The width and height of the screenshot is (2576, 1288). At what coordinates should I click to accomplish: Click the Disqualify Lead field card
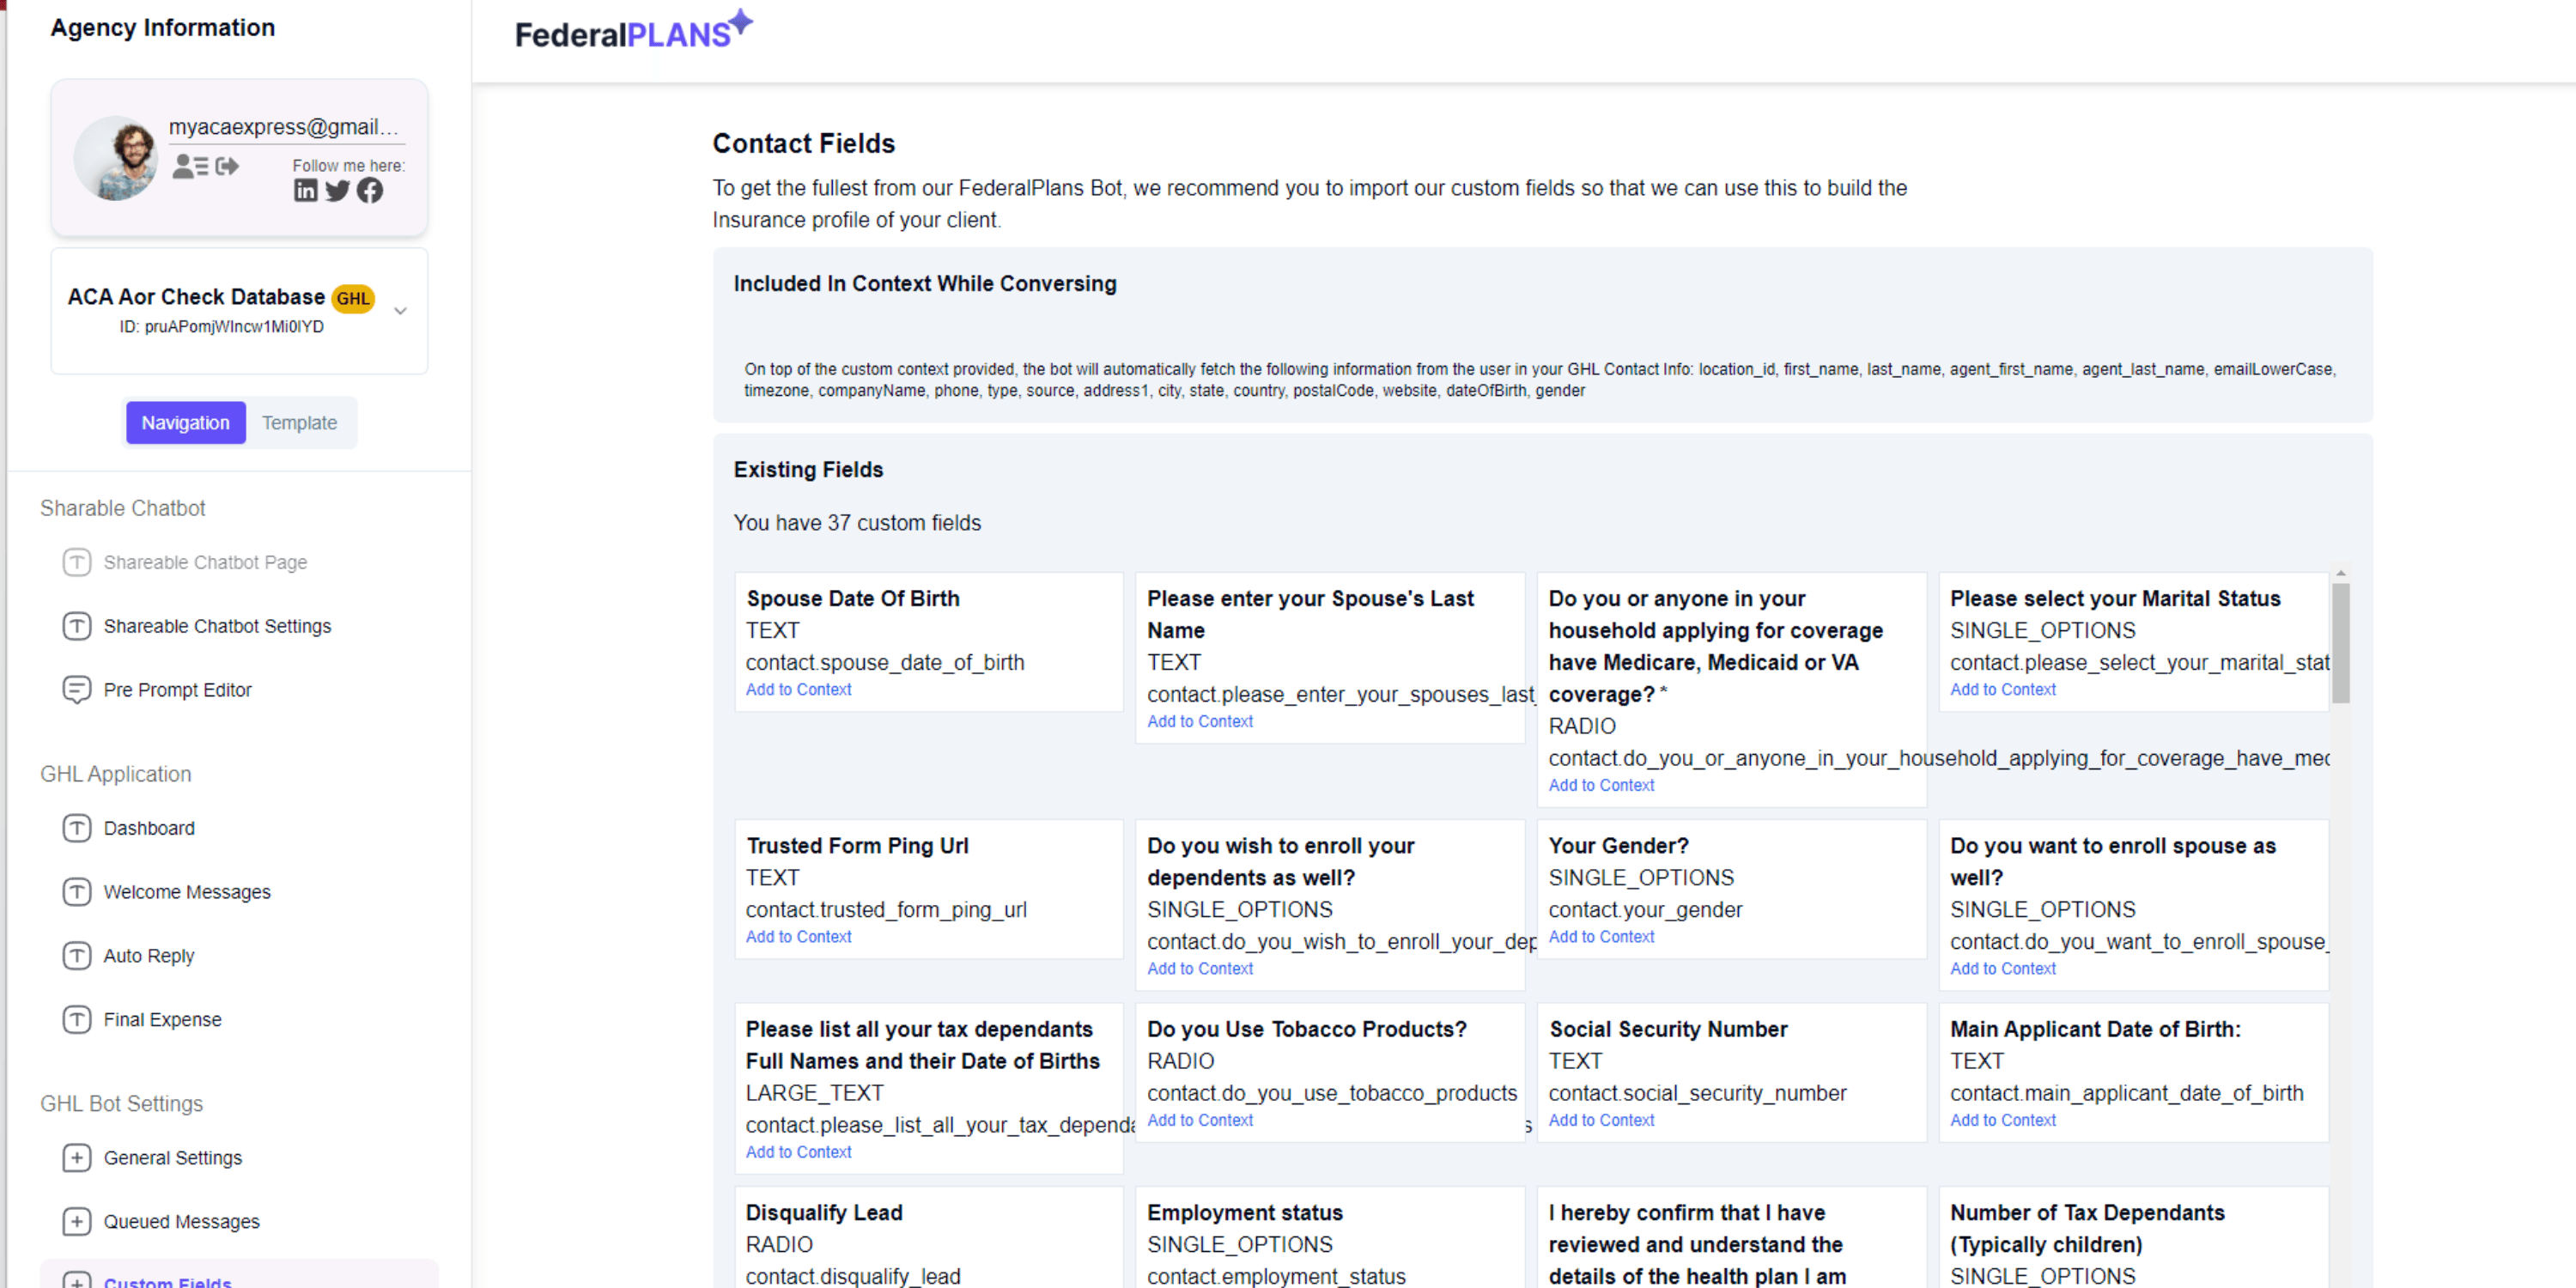(x=928, y=1238)
